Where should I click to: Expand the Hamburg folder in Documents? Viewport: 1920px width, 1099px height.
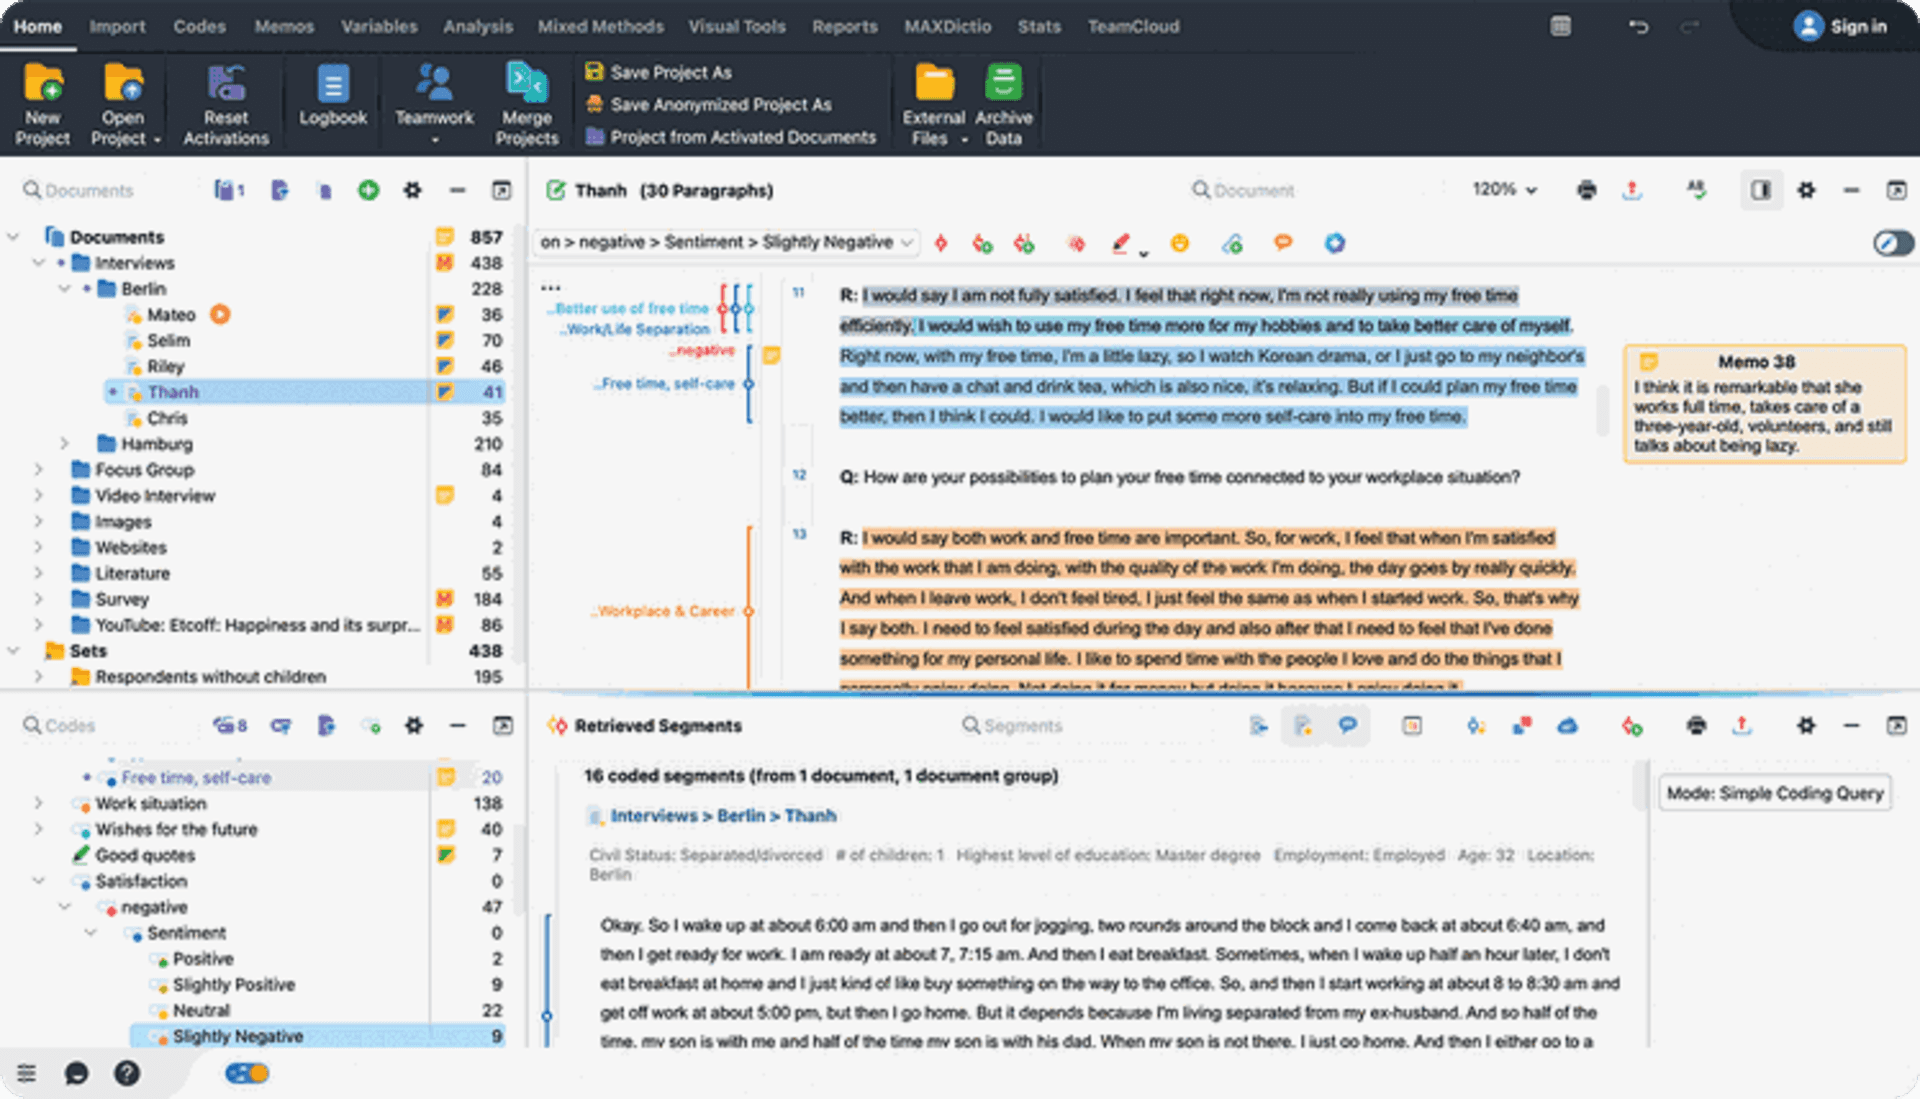63,444
